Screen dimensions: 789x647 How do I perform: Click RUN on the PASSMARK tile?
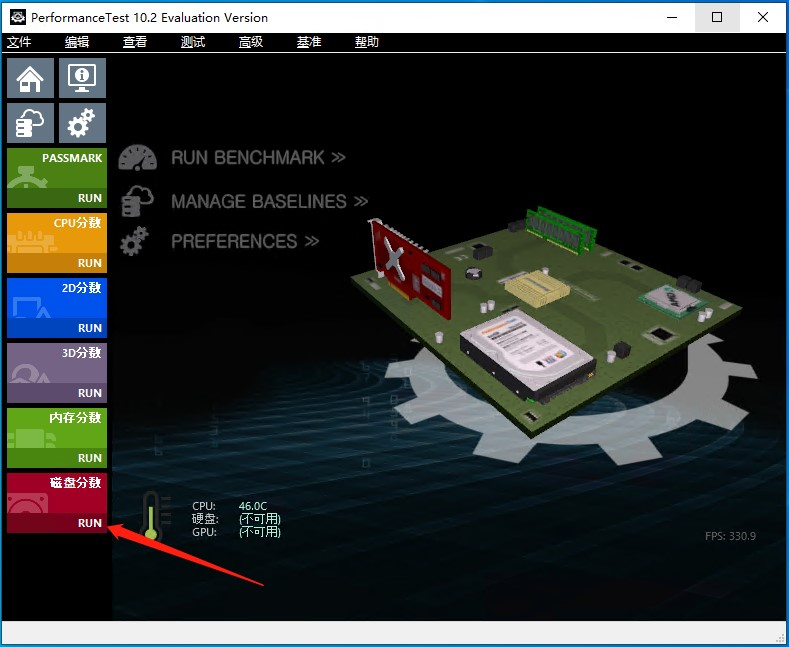coord(90,198)
